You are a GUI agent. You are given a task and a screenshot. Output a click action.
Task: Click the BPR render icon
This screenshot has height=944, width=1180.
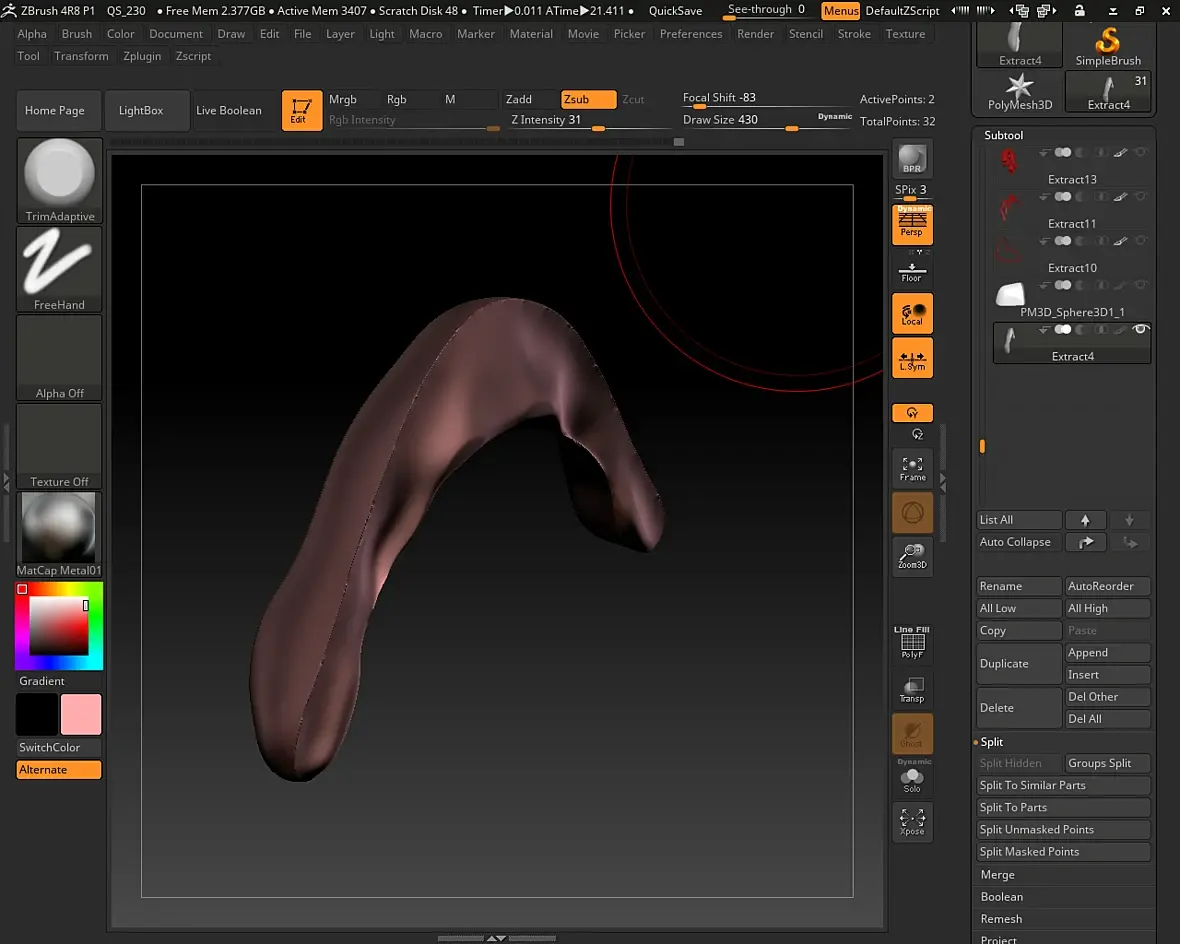912,159
